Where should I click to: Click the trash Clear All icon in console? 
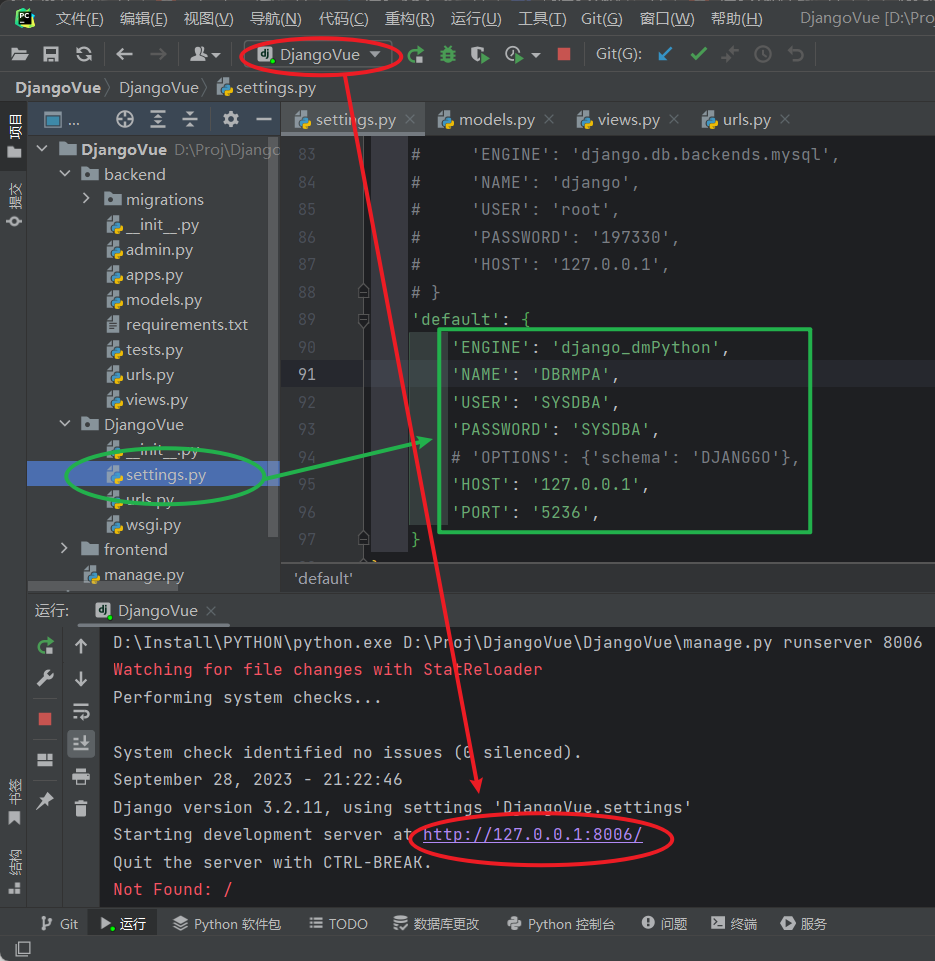pos(81,808)
